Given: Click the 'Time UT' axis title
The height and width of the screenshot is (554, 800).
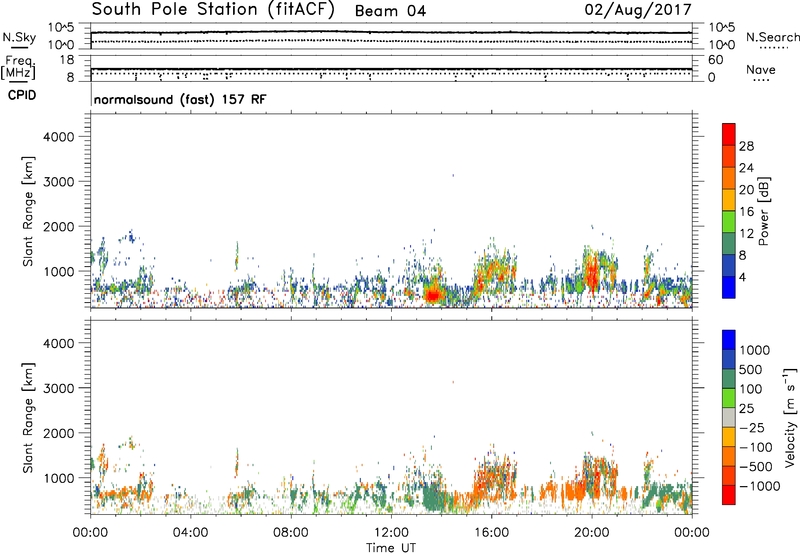Looking at the screenshot, I should 391,548.
